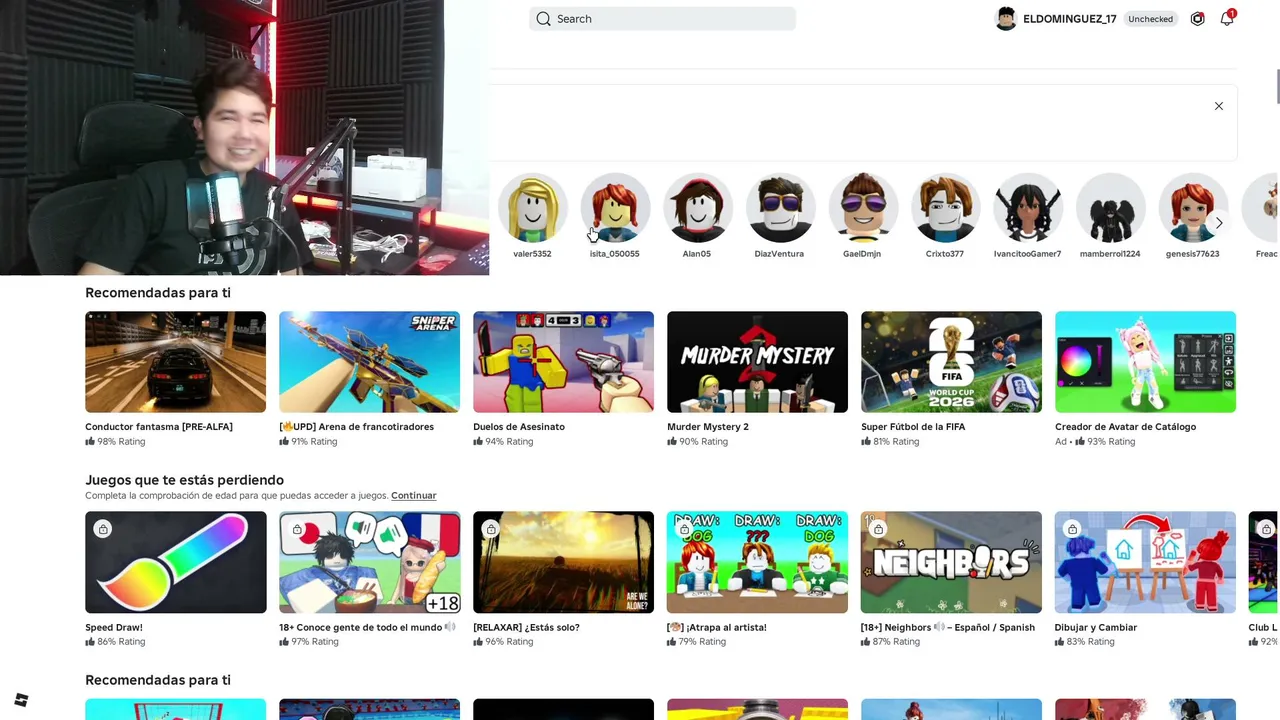This screenshot has height=720, width=1280.
Task: Open the 'Dibujar y Cambiar' thumbnail
Action: [x=1146, y=562]
